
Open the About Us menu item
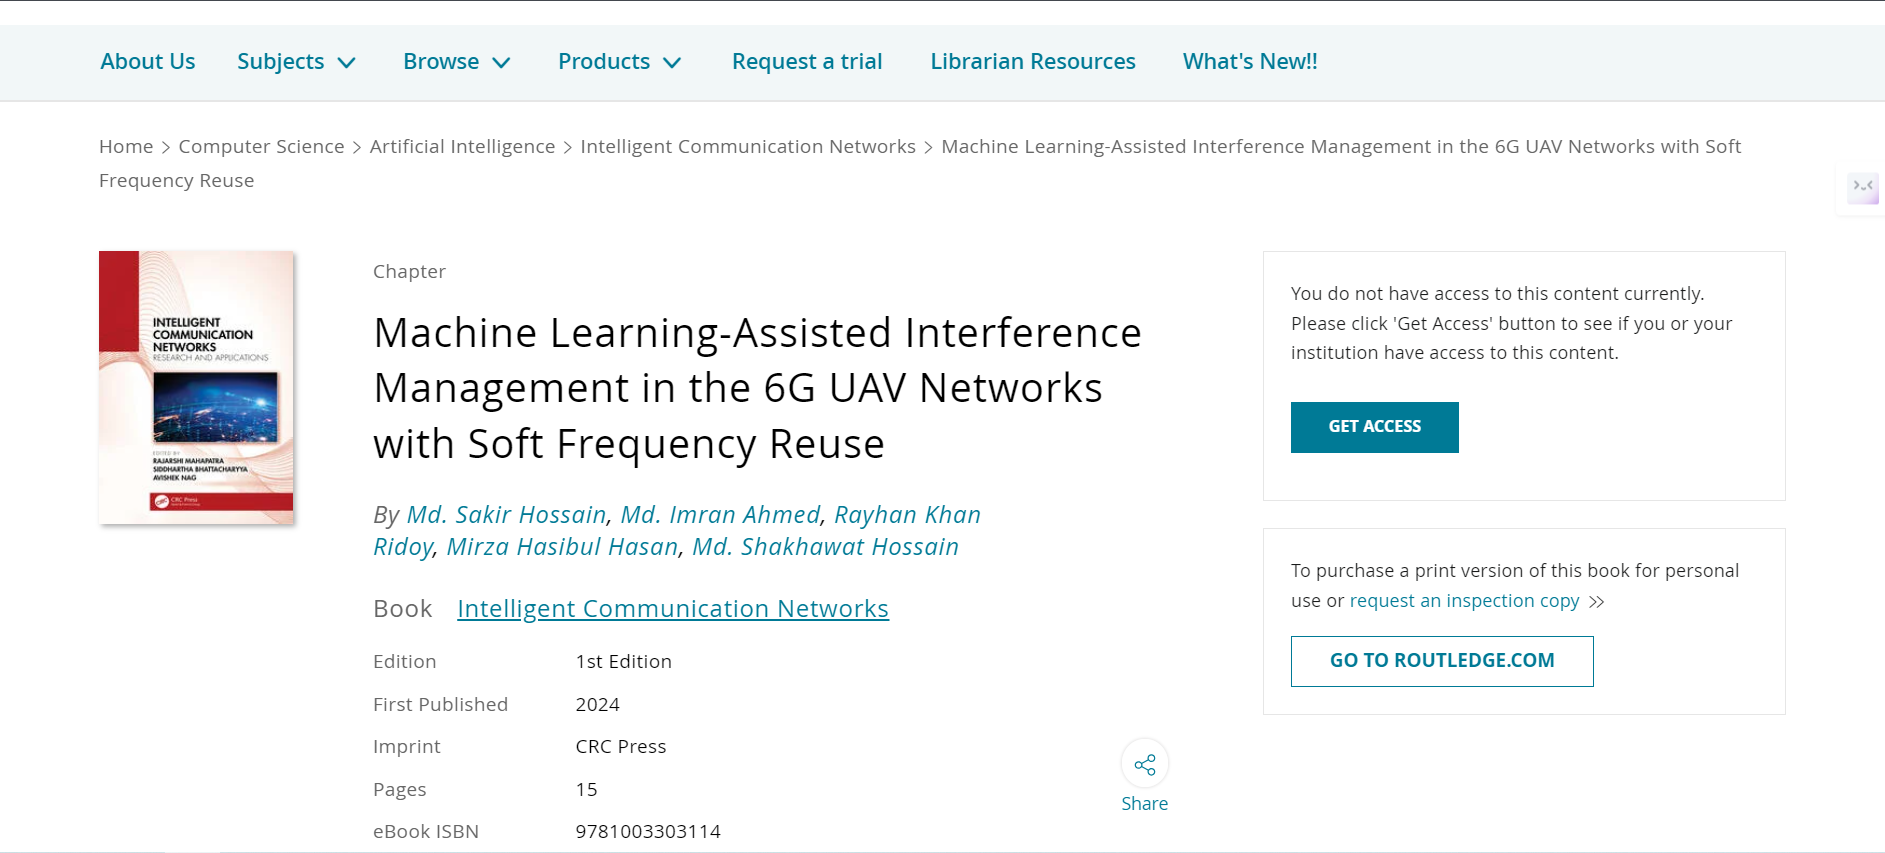[148, 62]
